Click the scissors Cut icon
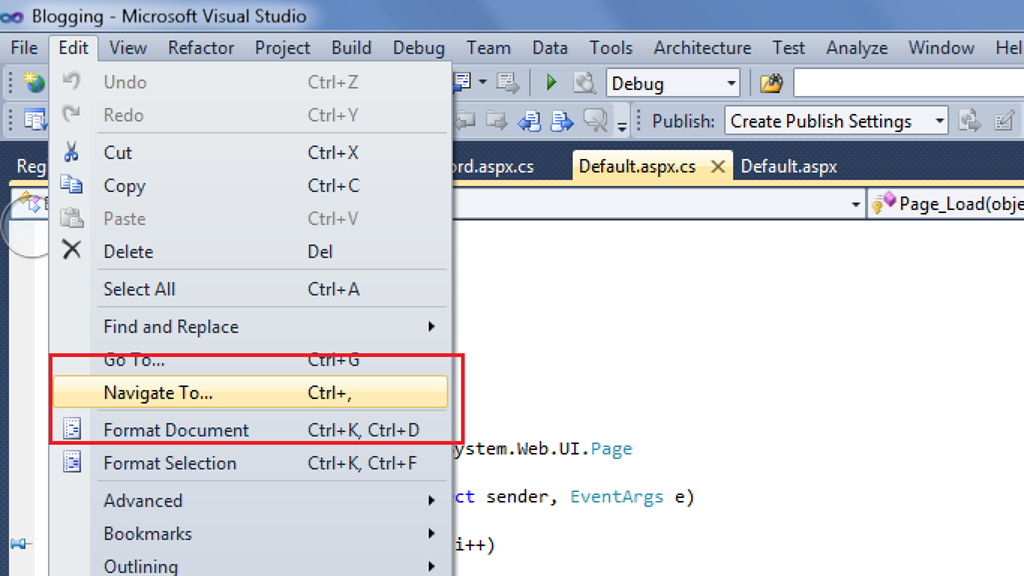Viewport: 1024px width, 576px height. point(71,152)
